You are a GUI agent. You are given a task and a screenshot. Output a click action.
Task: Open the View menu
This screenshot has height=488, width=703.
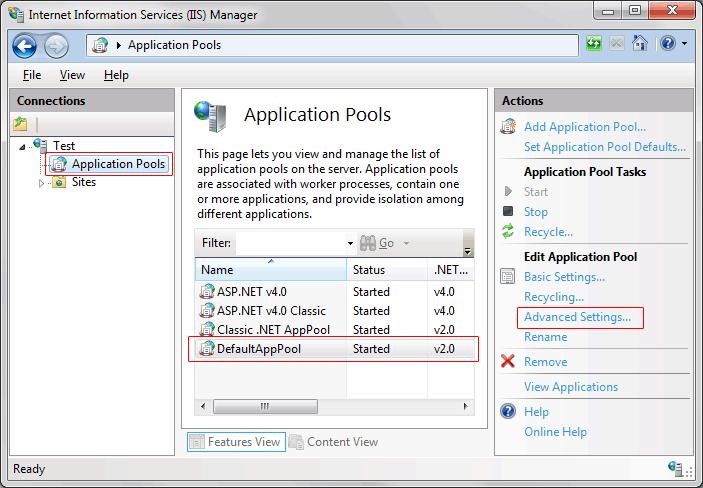[x=72, y=75]
